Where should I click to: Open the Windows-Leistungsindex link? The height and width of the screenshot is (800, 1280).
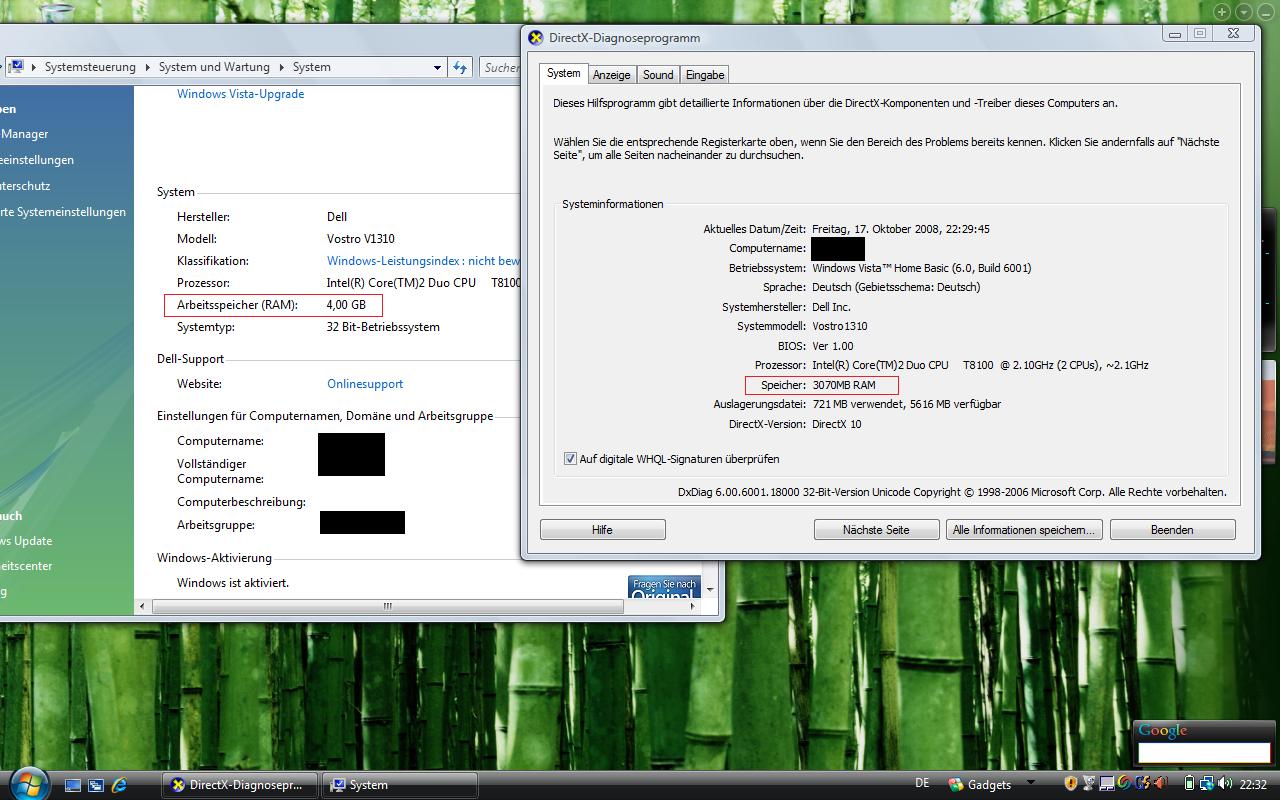(423, 261)
